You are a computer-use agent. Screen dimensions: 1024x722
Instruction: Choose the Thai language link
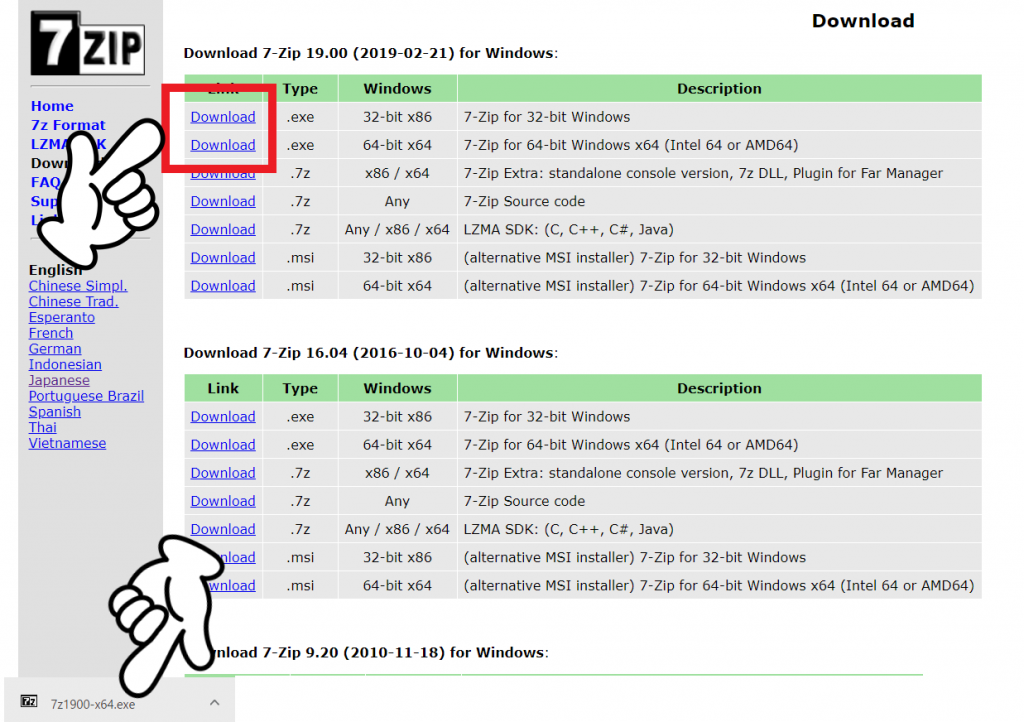(x=42, y=428)
